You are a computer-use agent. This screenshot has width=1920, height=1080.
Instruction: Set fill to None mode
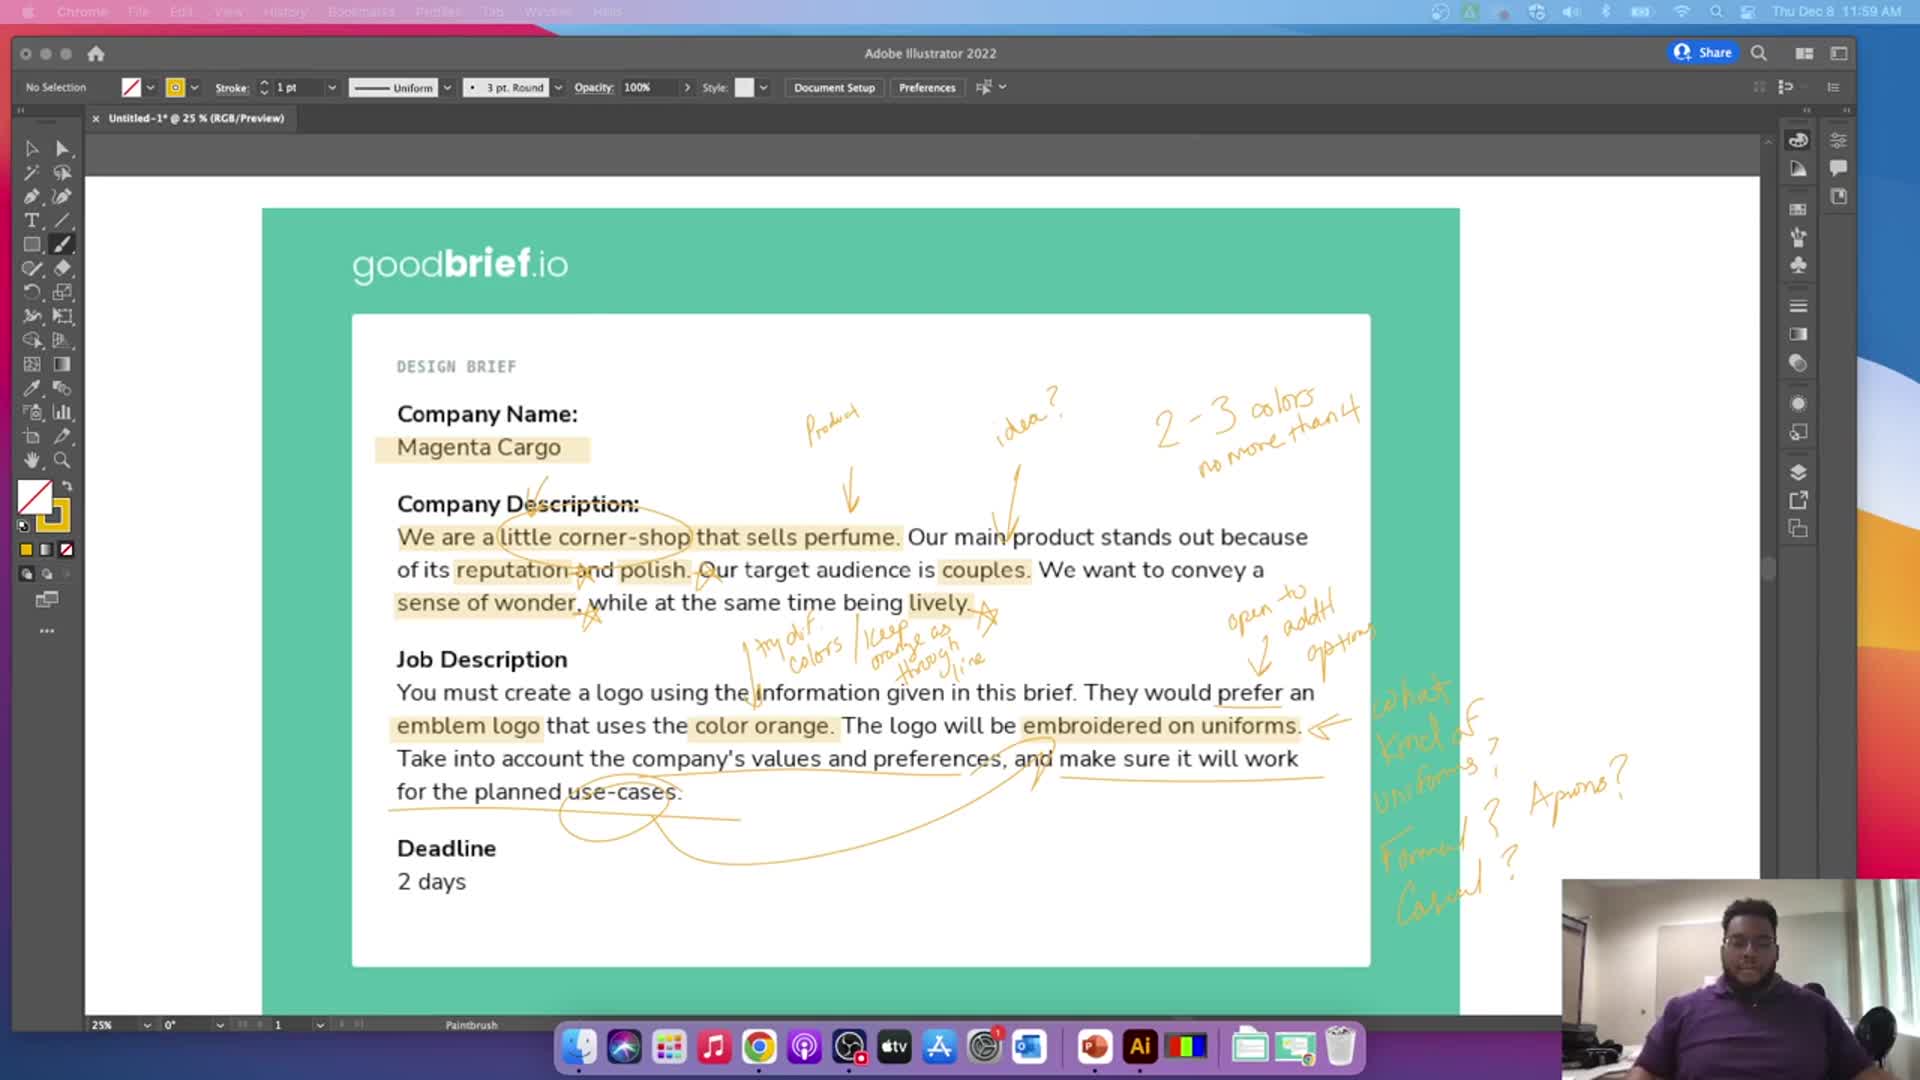66,550
